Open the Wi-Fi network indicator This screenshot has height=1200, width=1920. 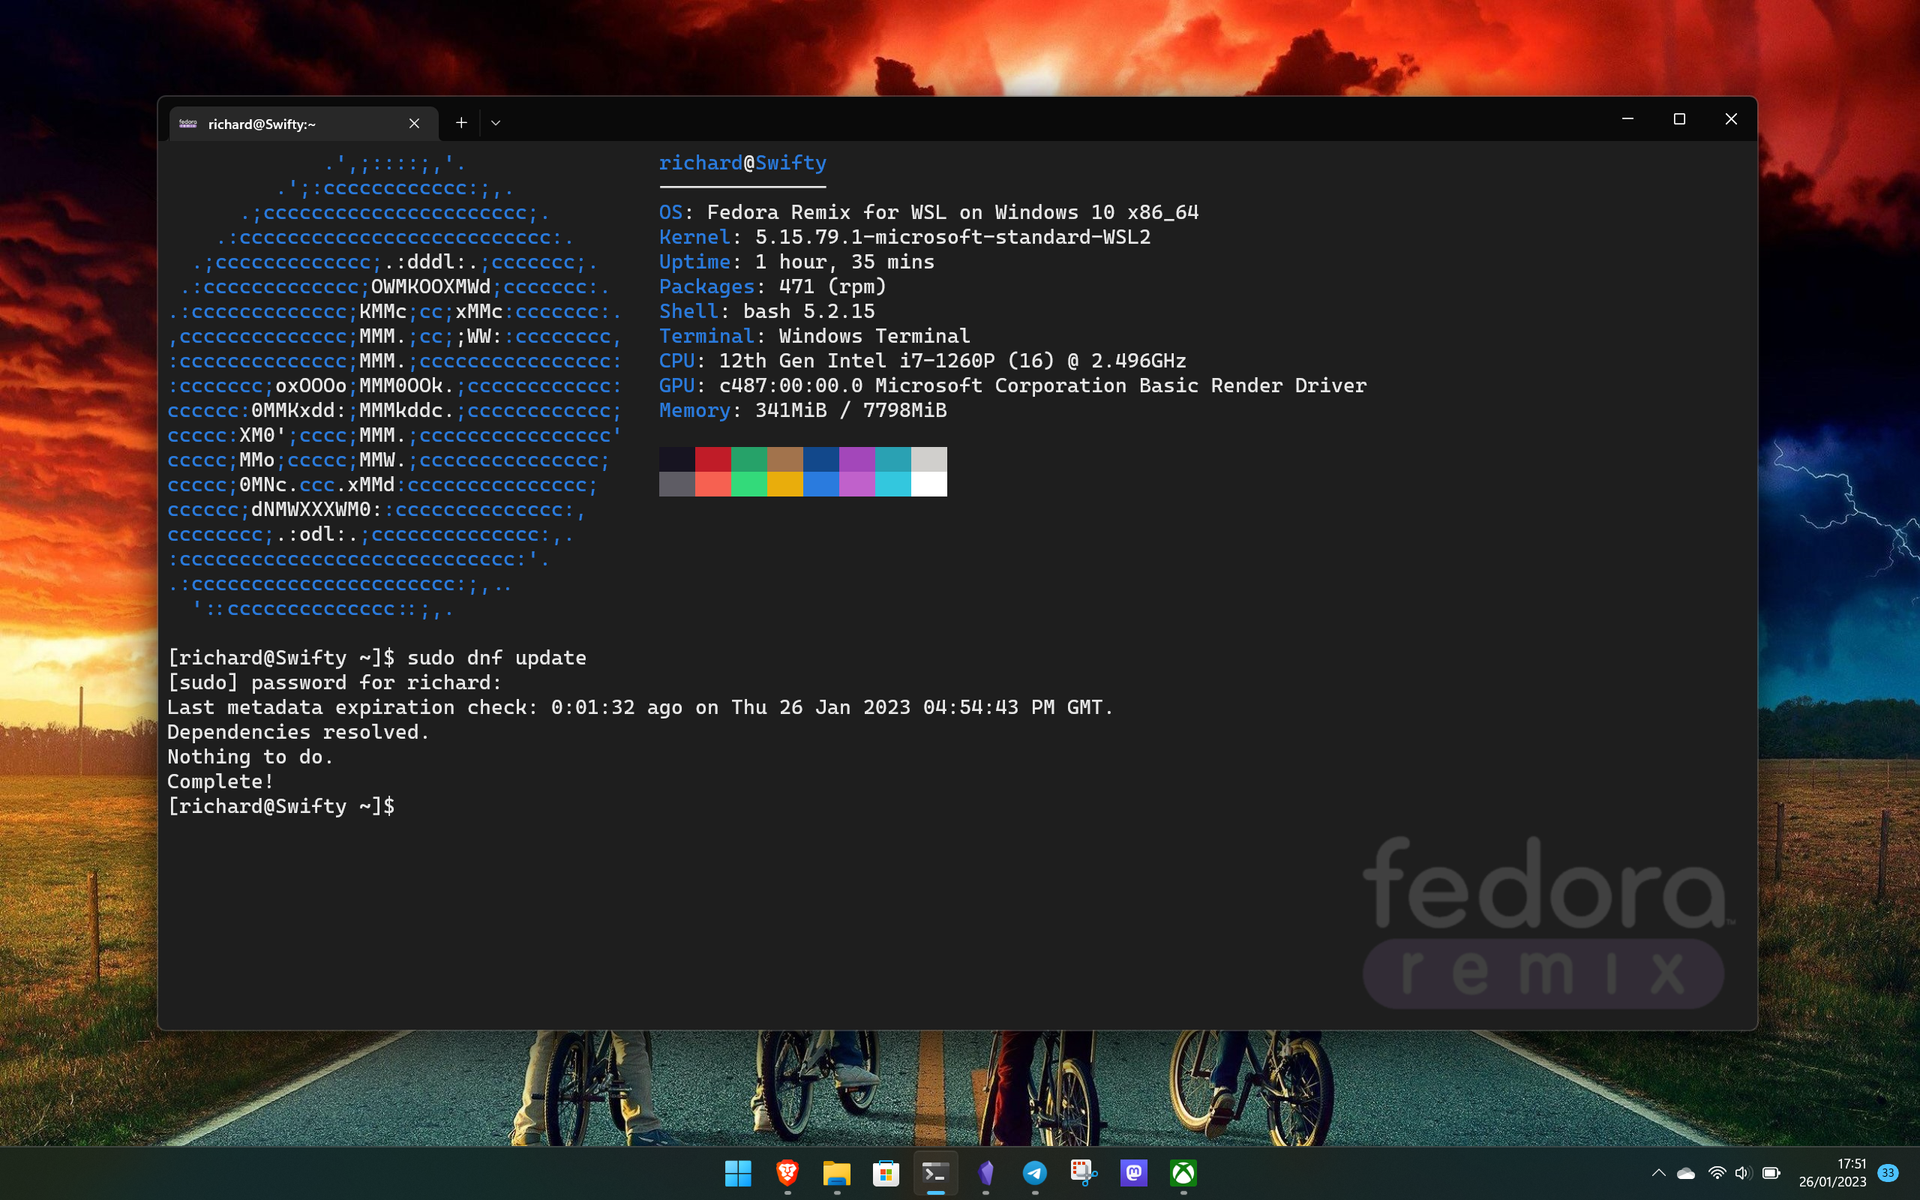pos(1717,1173)
